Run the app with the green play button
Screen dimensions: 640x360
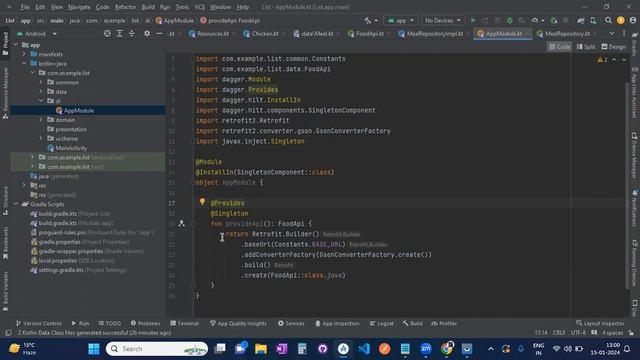473,20
